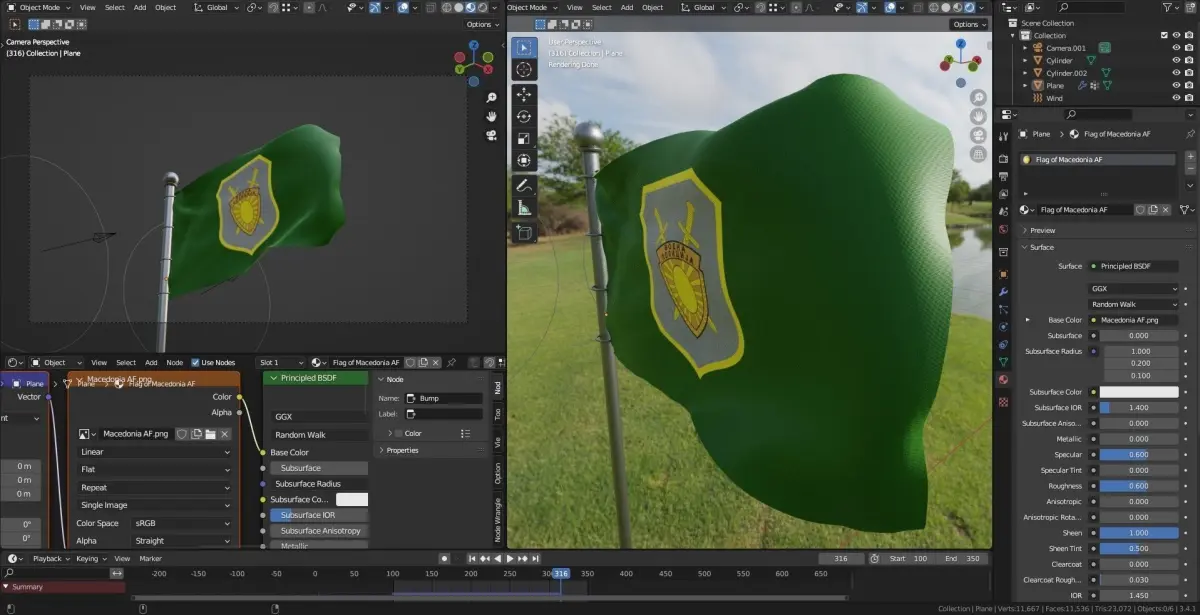1200x615 pixels.
Task: Select the Move tool in right viewport toolbar
Action: [524, 94]
